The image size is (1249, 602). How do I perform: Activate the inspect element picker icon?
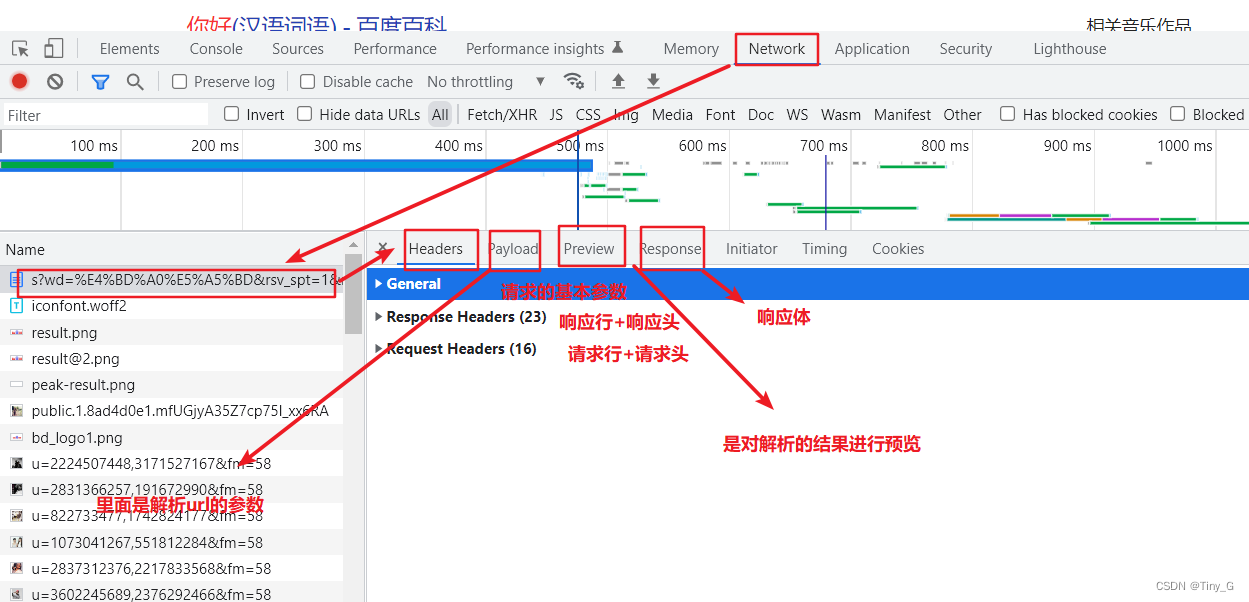click(20, 49)
